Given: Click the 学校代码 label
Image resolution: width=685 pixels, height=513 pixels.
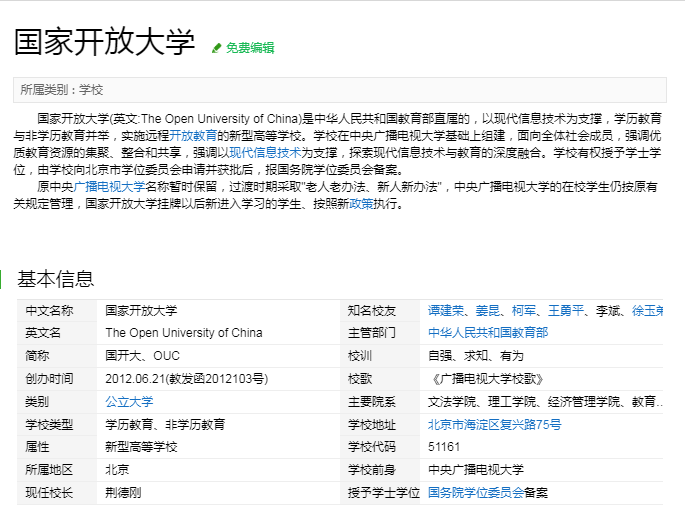Looking at the screenshot, I should (x=372, y=447).
